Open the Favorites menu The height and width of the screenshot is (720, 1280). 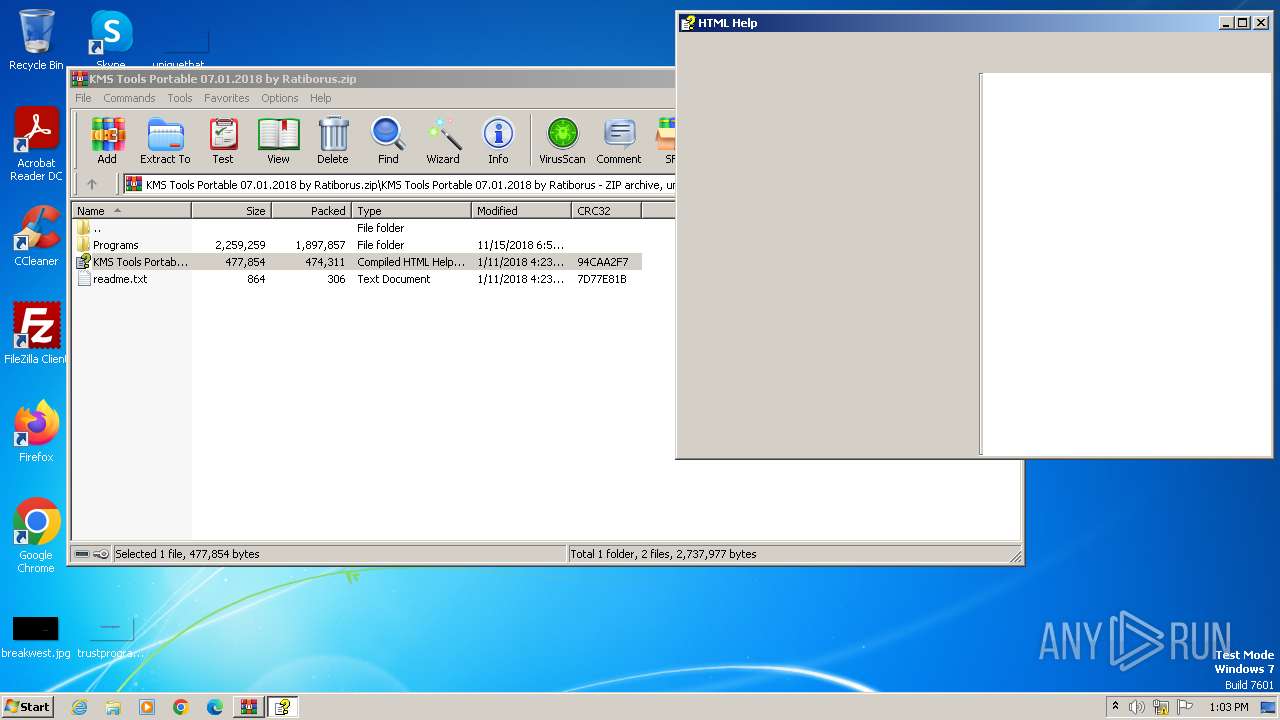(x=227, y=98)
